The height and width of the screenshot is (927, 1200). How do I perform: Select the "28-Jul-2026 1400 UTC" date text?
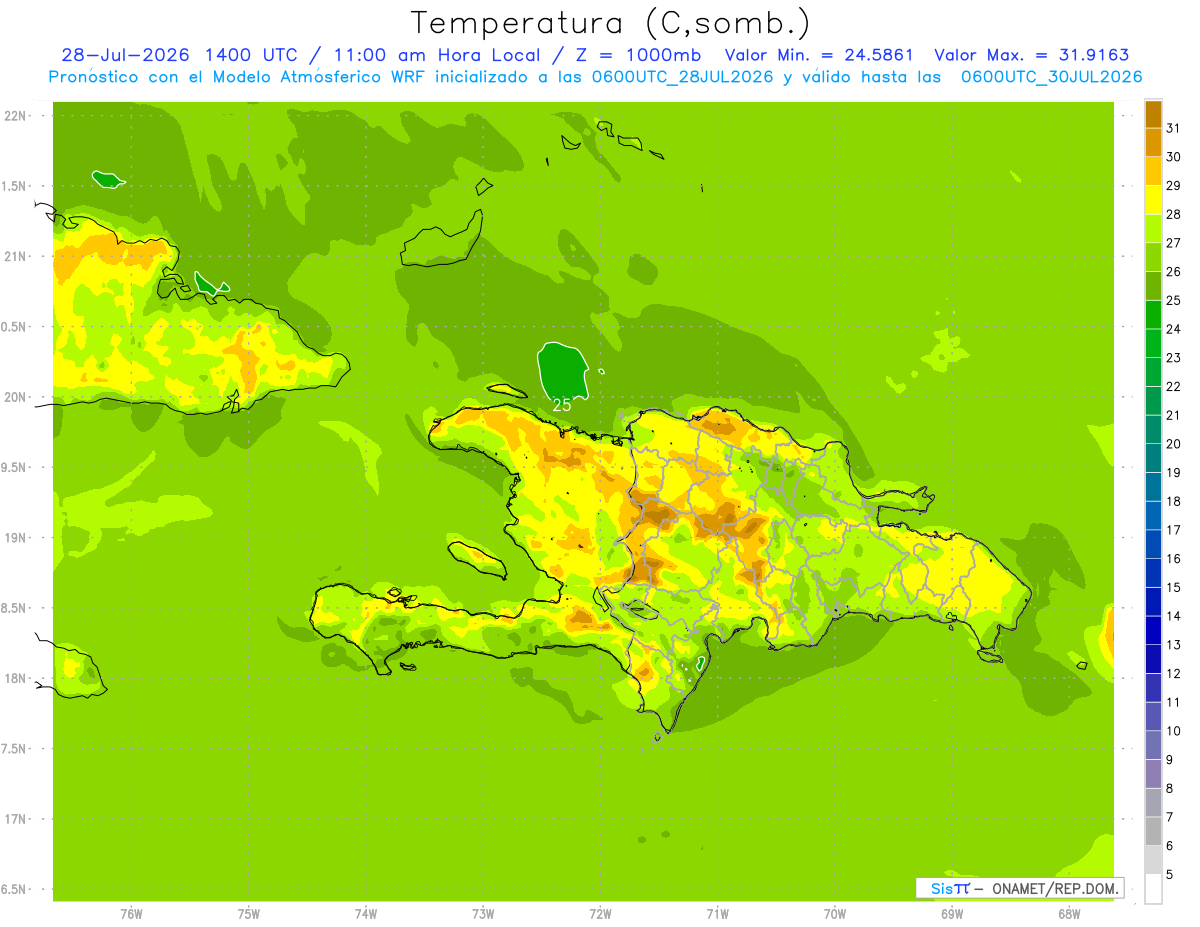click(182, 55)
